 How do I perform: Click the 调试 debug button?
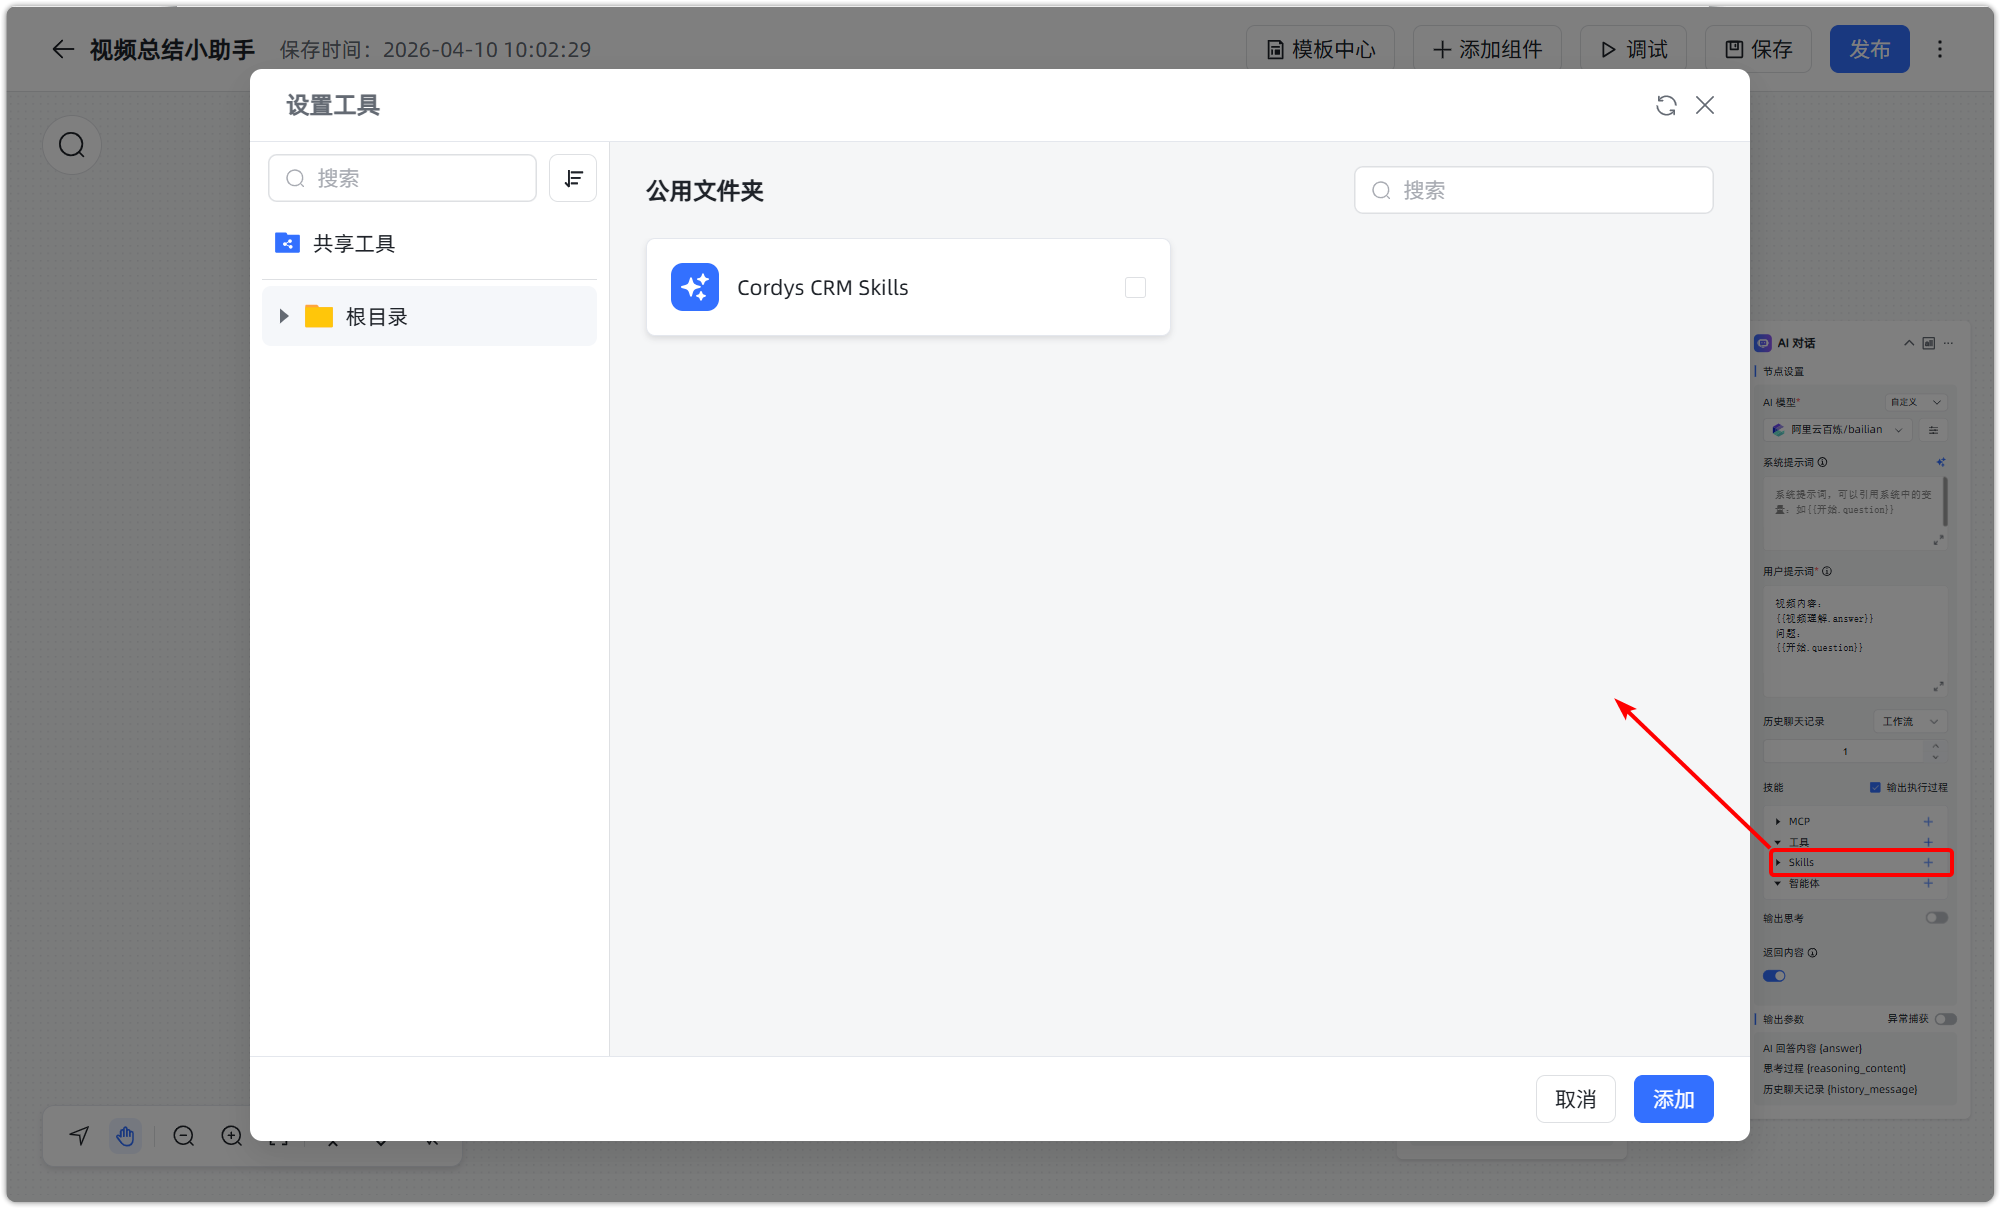pos(1633,49)
